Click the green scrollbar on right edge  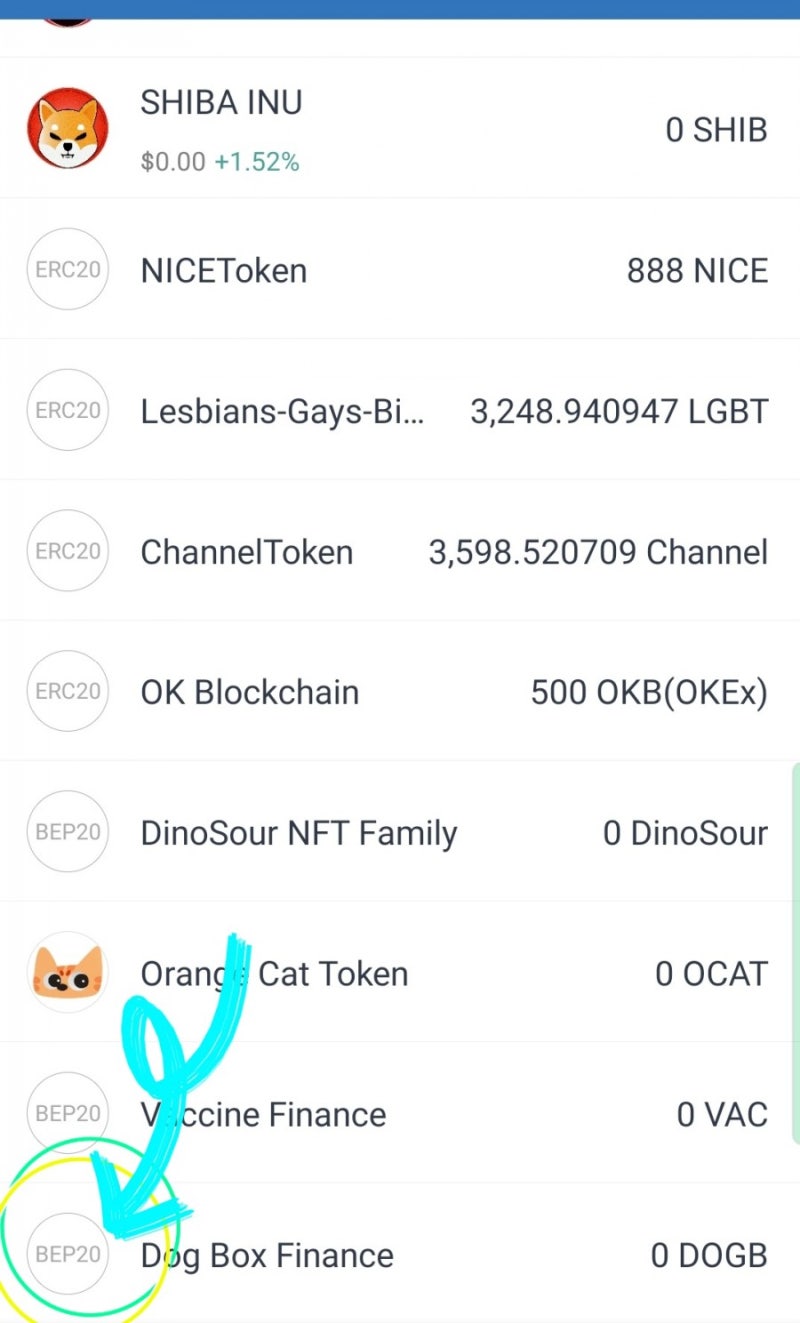(796, 953)
